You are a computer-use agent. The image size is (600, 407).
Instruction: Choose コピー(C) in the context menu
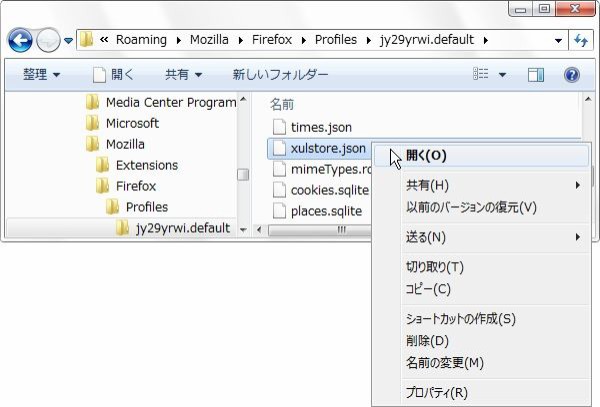pos(481,289)
